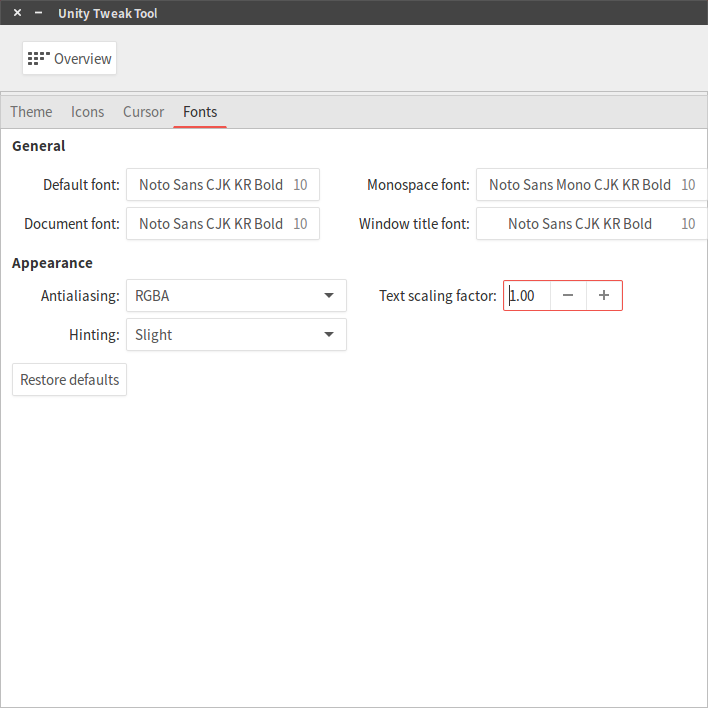708x708 pixels.
Task: Expand the Hinting Slight dropdown
Action: (237, 335)
